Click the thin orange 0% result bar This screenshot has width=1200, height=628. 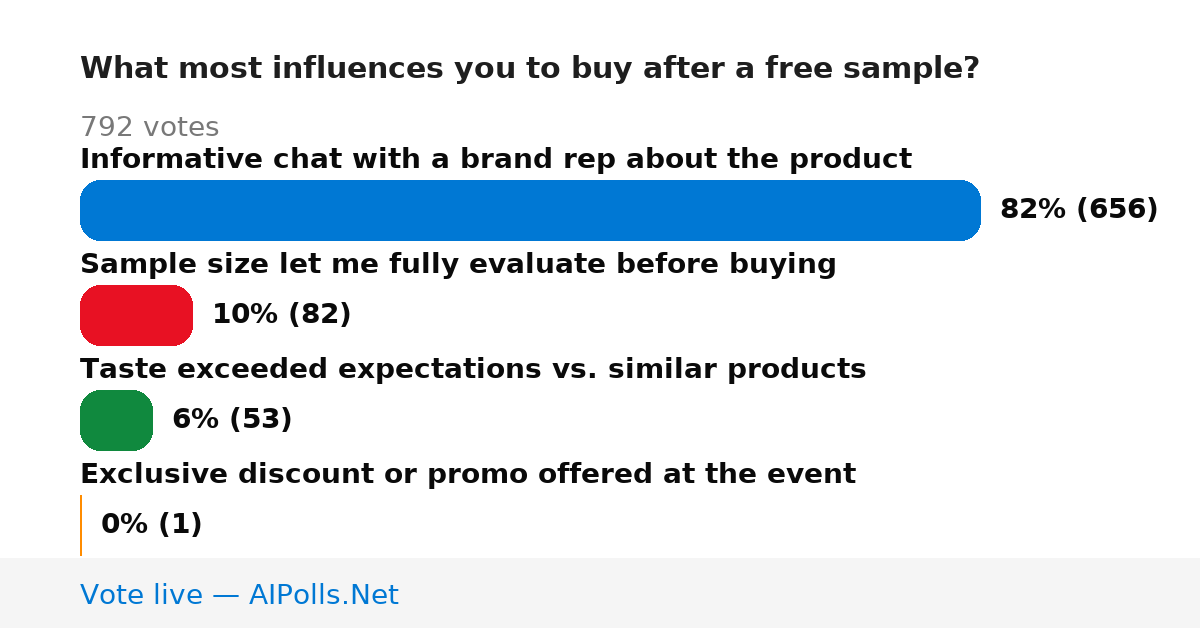pos(81,525)
